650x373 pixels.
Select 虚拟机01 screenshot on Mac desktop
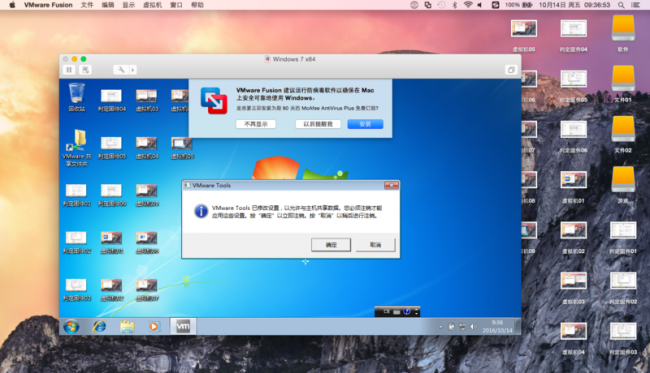coord(574,186)
